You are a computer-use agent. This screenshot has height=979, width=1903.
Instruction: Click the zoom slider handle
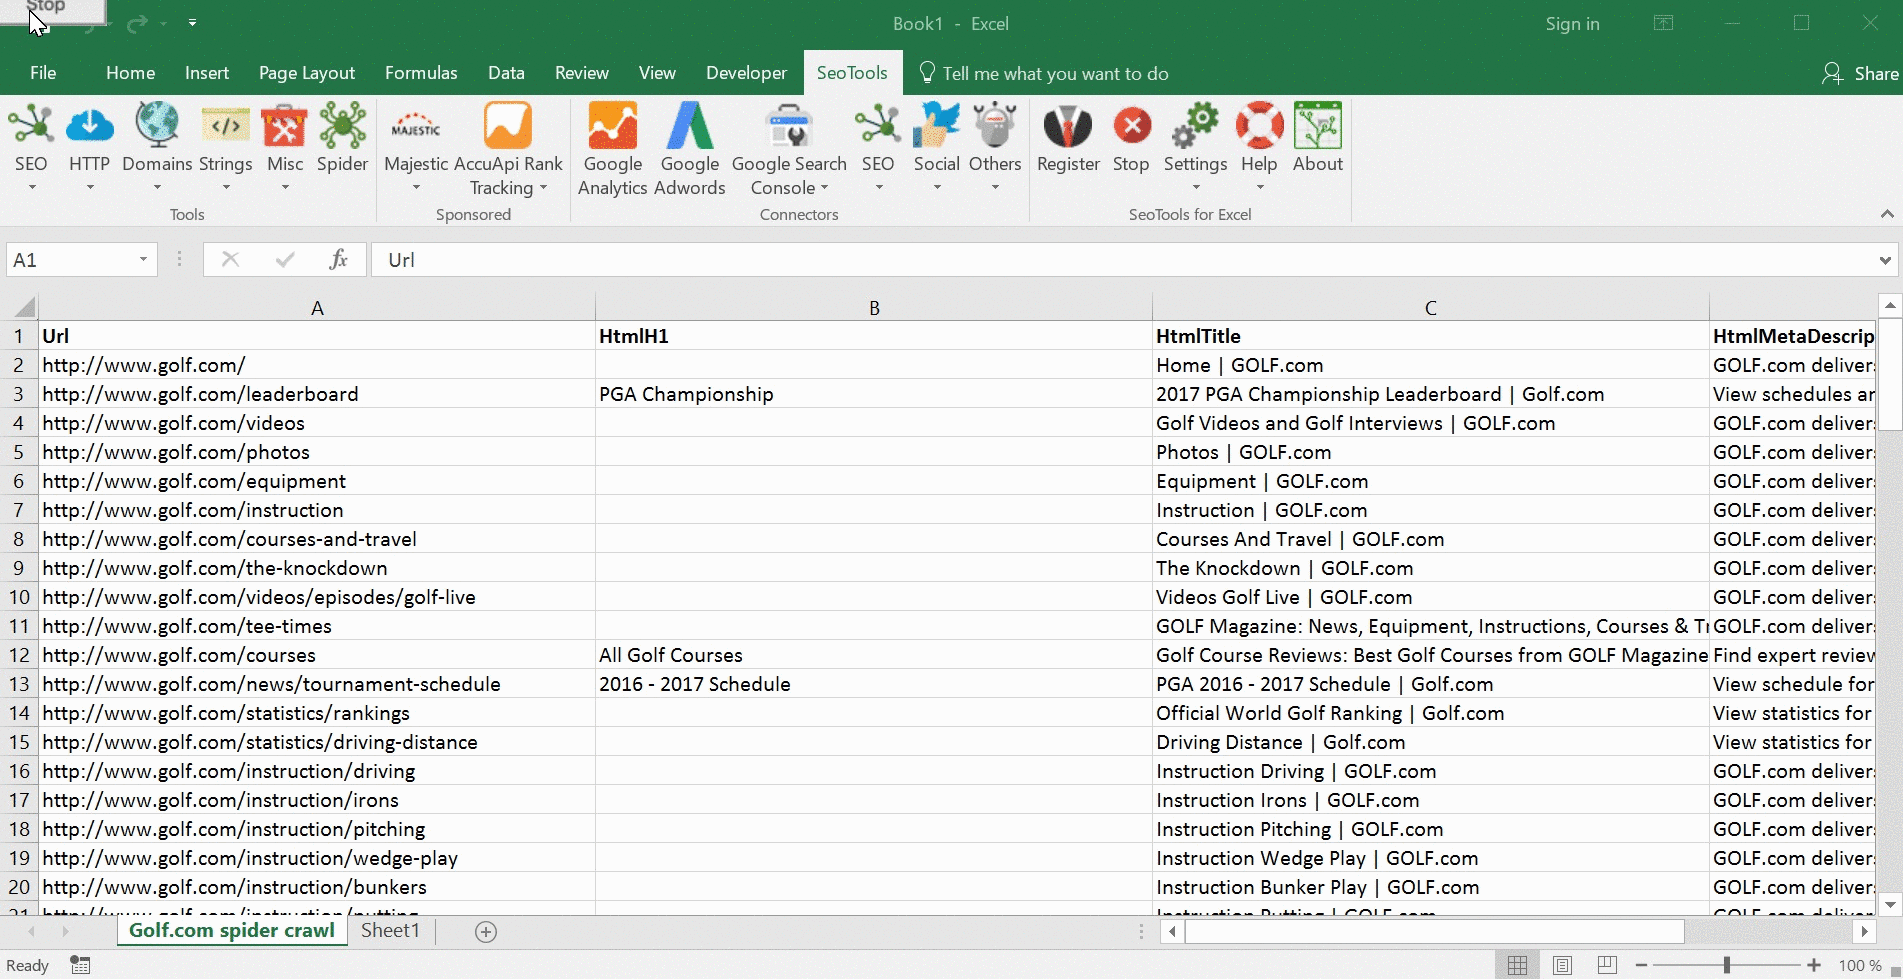[1727, 965]
